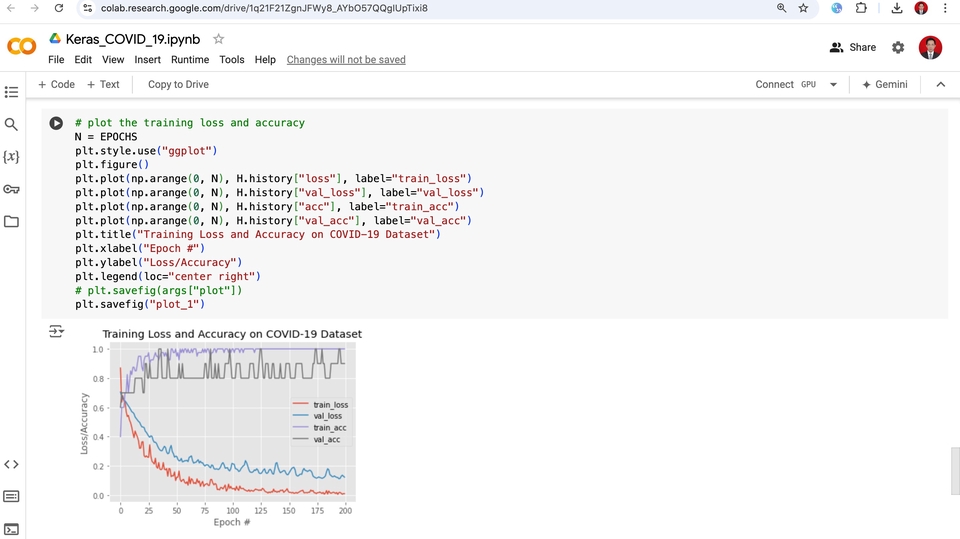
Task: Open the Runtime menu
Action: point(190,60)
